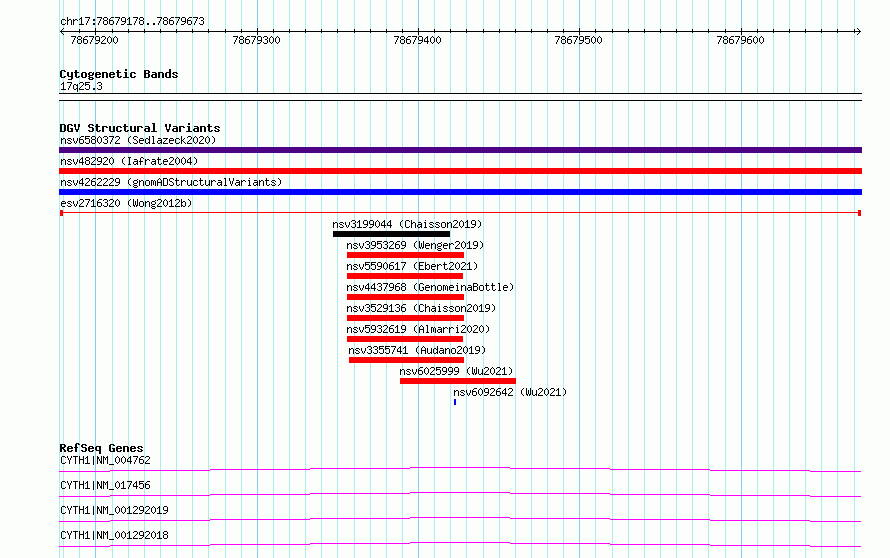Select the blue nsv4262229 variant bar
The width and height of the screenshot is (890, 558).
pyautogui.click(x=460, y=192)
